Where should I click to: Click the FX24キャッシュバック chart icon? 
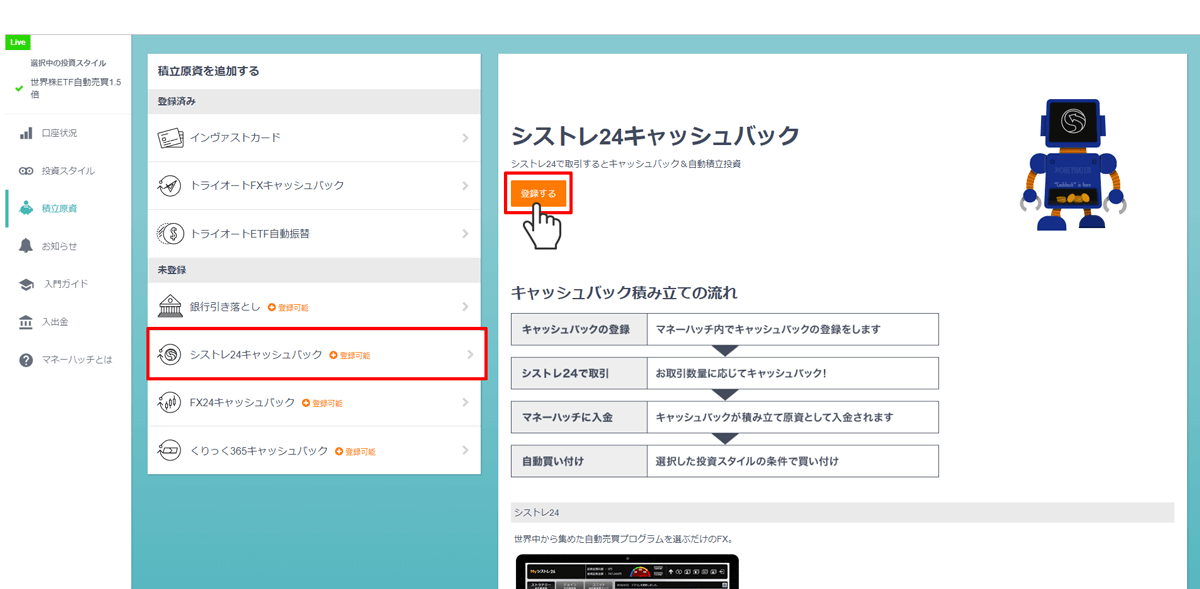click(170, 403)
